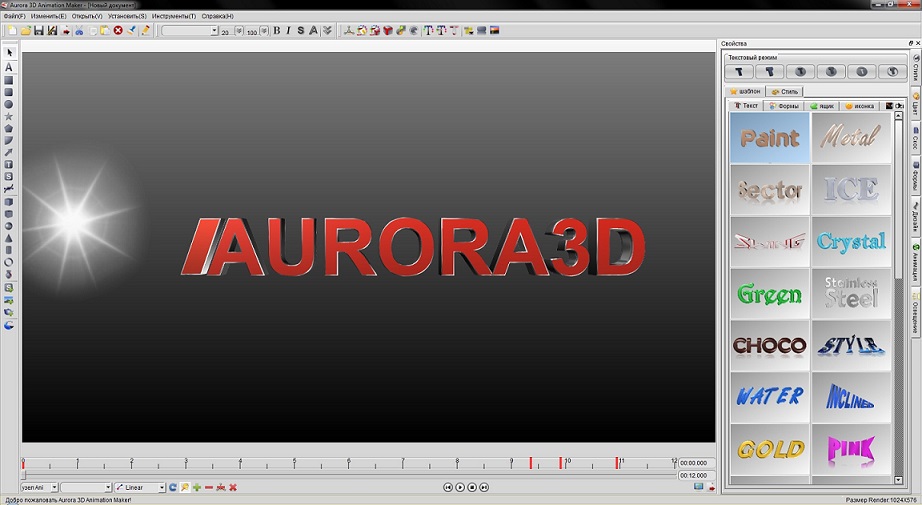Switch to the шаблон tab
This screenshot has width=922, height=505.
click(x=746, y=92)
